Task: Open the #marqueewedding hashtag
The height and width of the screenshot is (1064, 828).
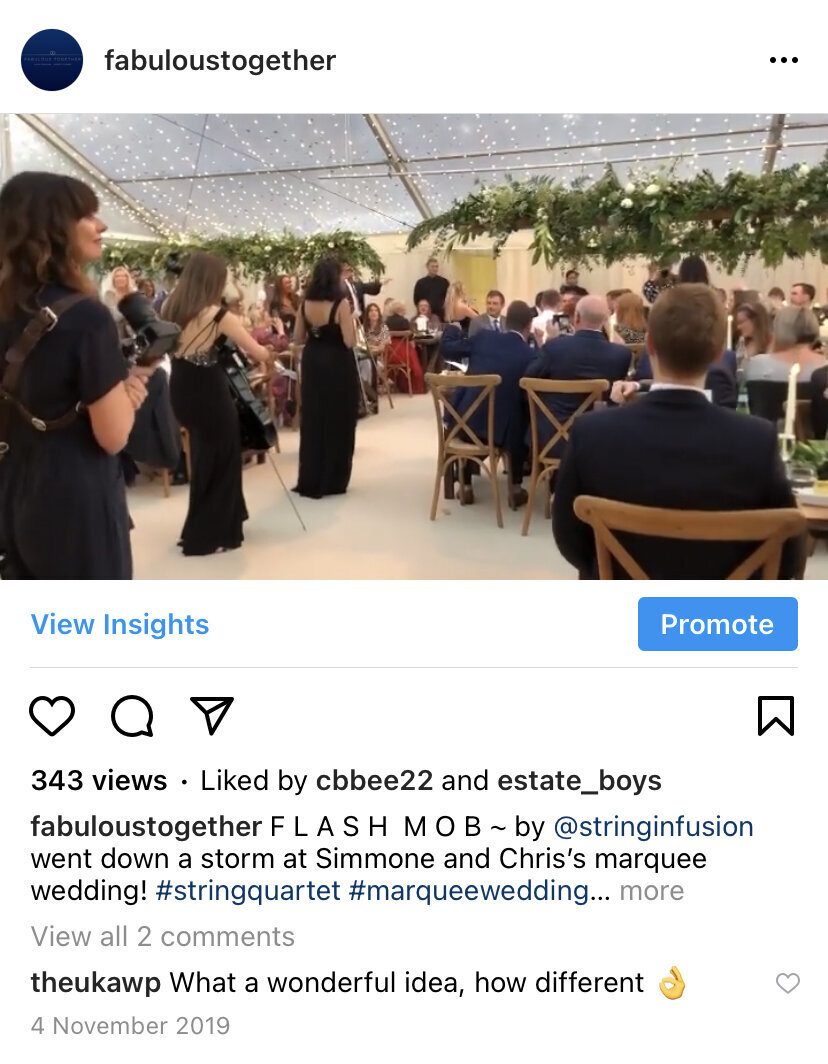Action: point(468,891)
